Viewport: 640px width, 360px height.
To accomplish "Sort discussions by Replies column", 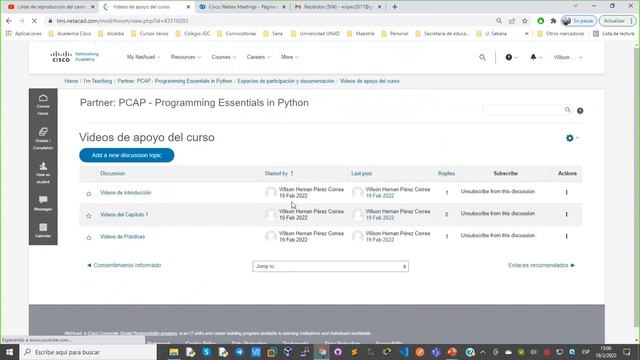I will (446, 173).
